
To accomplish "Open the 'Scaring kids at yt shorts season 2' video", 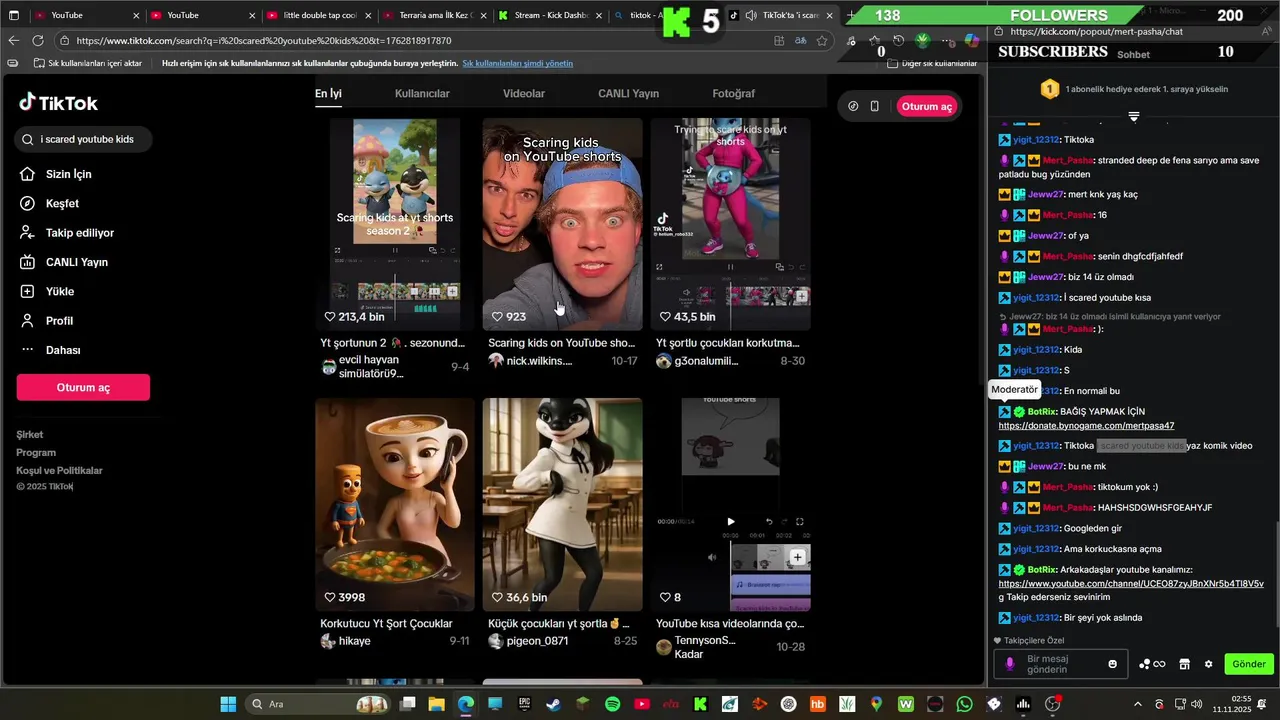I will (x=395, y=224).
